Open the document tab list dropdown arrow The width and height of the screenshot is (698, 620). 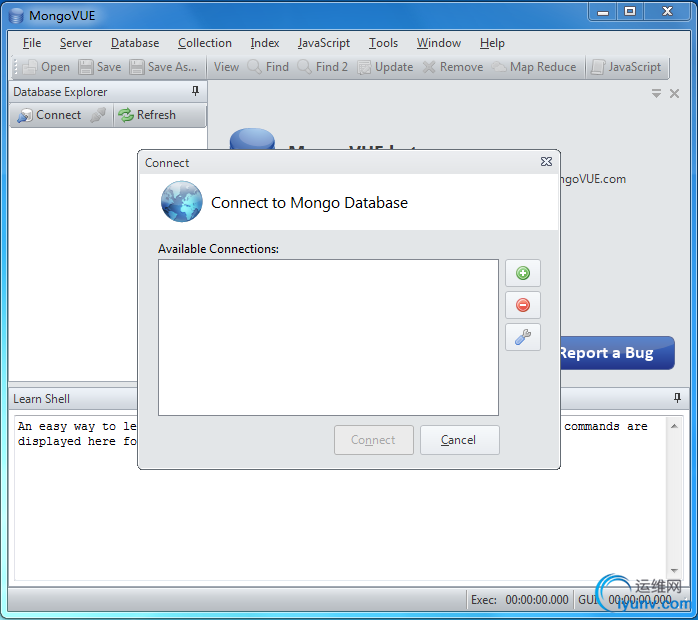coord(656,93)
